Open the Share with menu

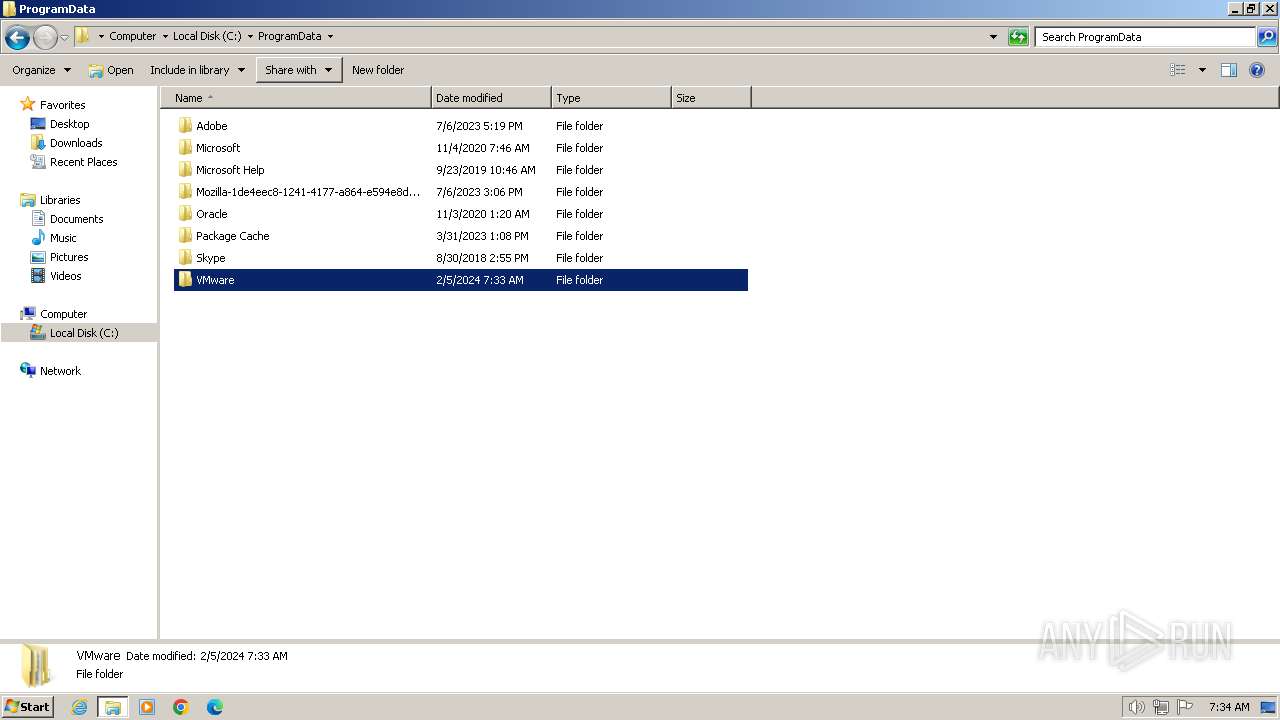[x=298, y=70]
